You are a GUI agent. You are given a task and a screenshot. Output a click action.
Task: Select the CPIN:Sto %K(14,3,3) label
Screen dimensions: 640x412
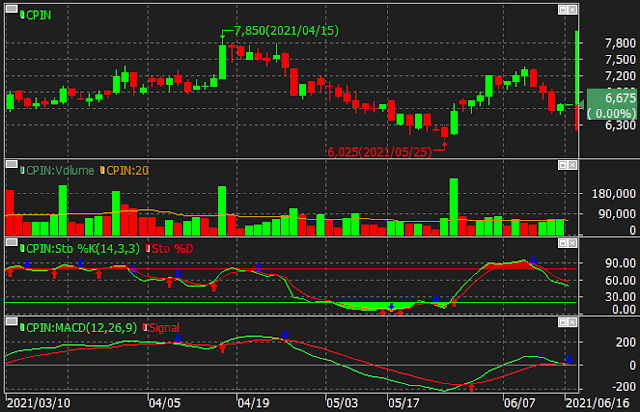[83, 249]
